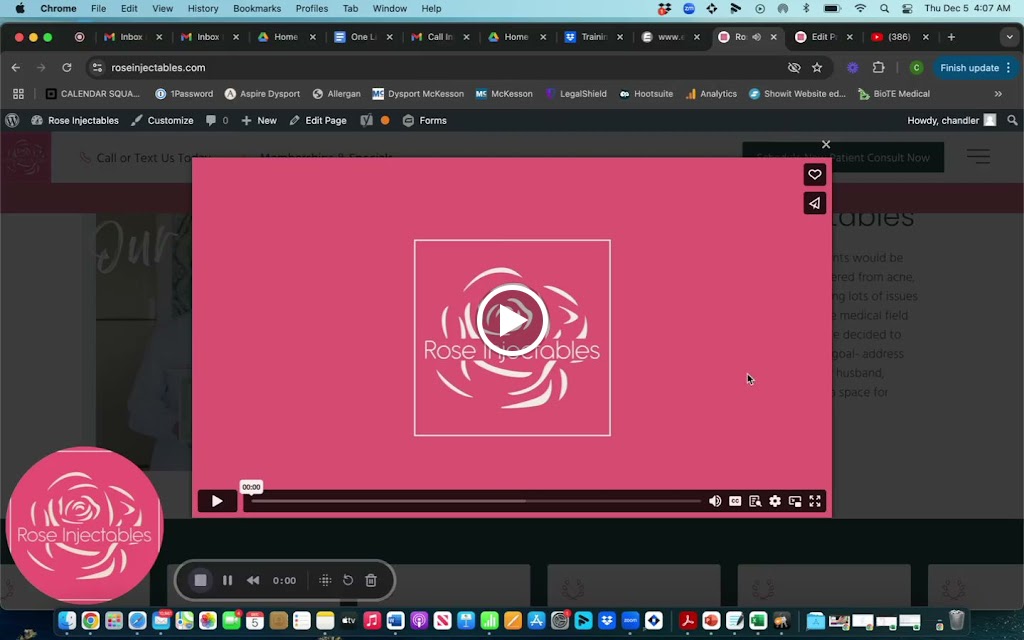
Task: Switch to the Edit P tab
Action: point(824,37)
